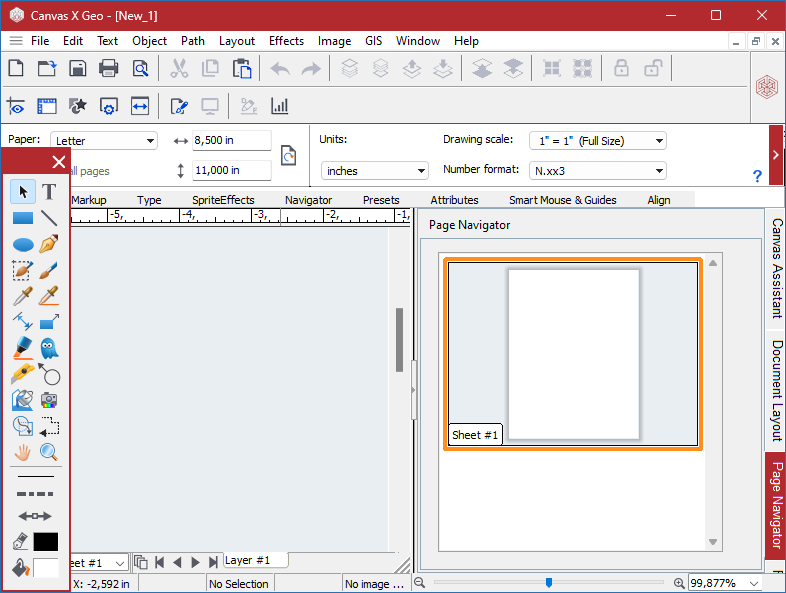Select the Line tool
The image size is (786, 593).
click(x=49, y=218)
